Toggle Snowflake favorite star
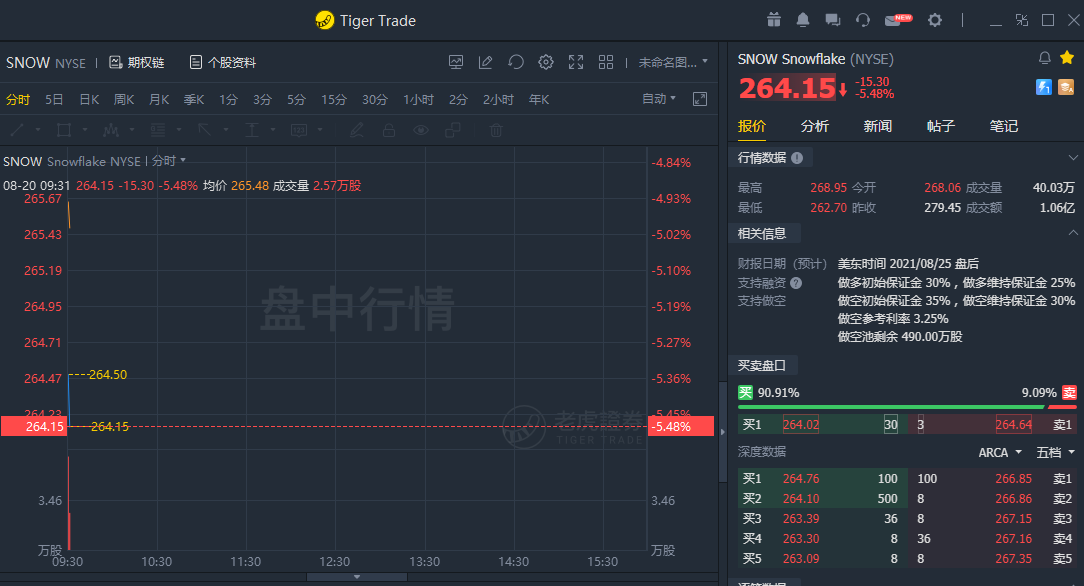 point(1067,57)
